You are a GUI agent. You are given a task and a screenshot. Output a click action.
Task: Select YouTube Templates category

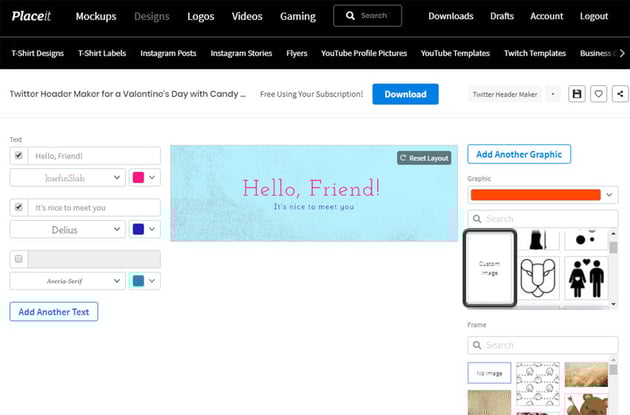click(x=455, y=53)
